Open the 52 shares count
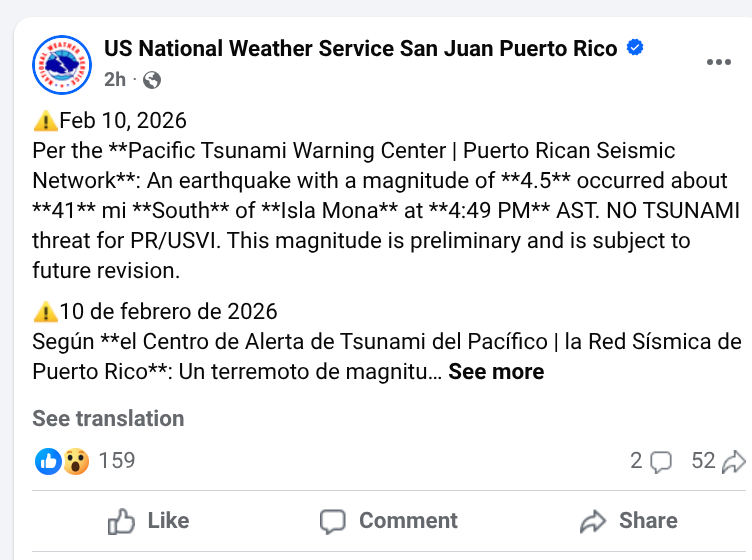The width and height of the screenshot is (752, 560). click(704, 461)
